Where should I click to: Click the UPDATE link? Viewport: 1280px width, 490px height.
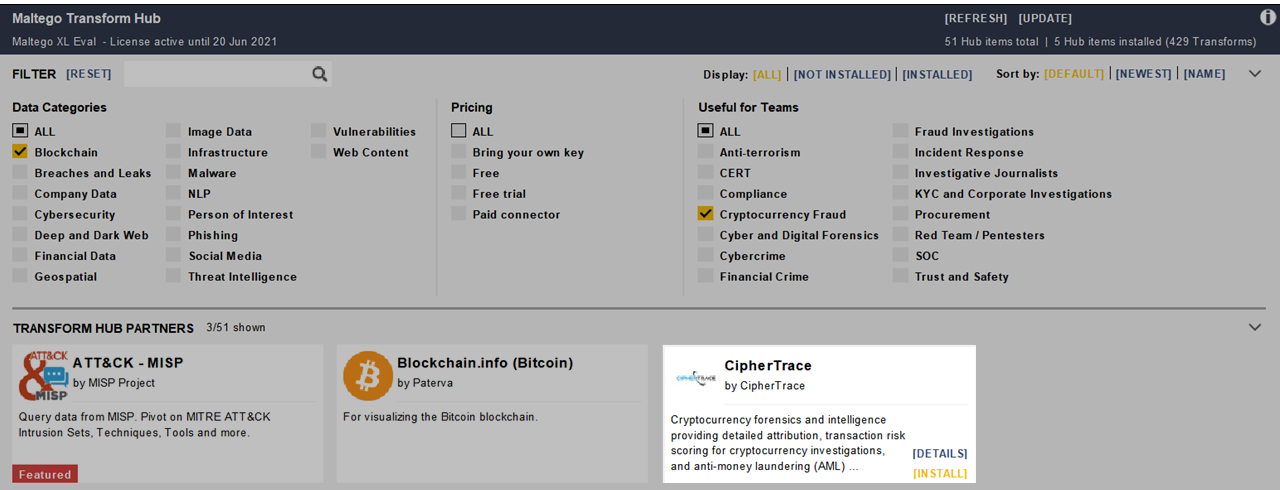(1045, 18)
